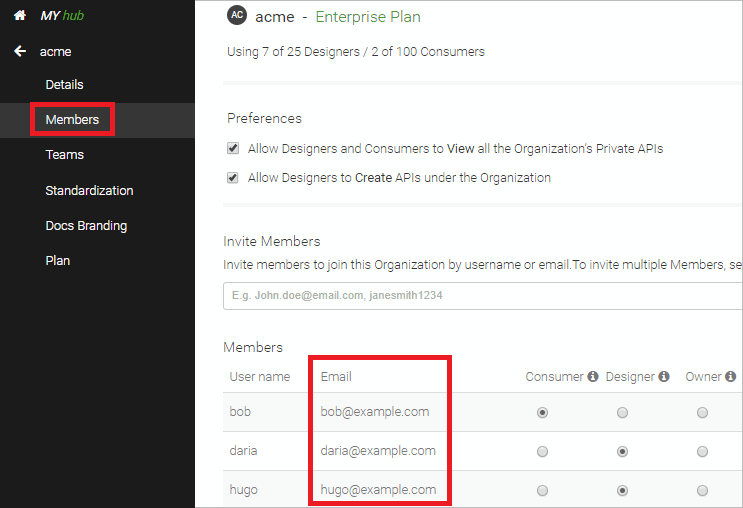Toggle the Allow View Private APIs checkbox
Viewport: 743px width, 508px height.
(x=233, y=148)
